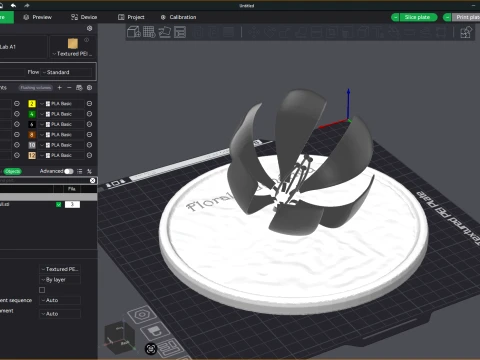Click orange filament 8 color swatch

click(32, 135)
